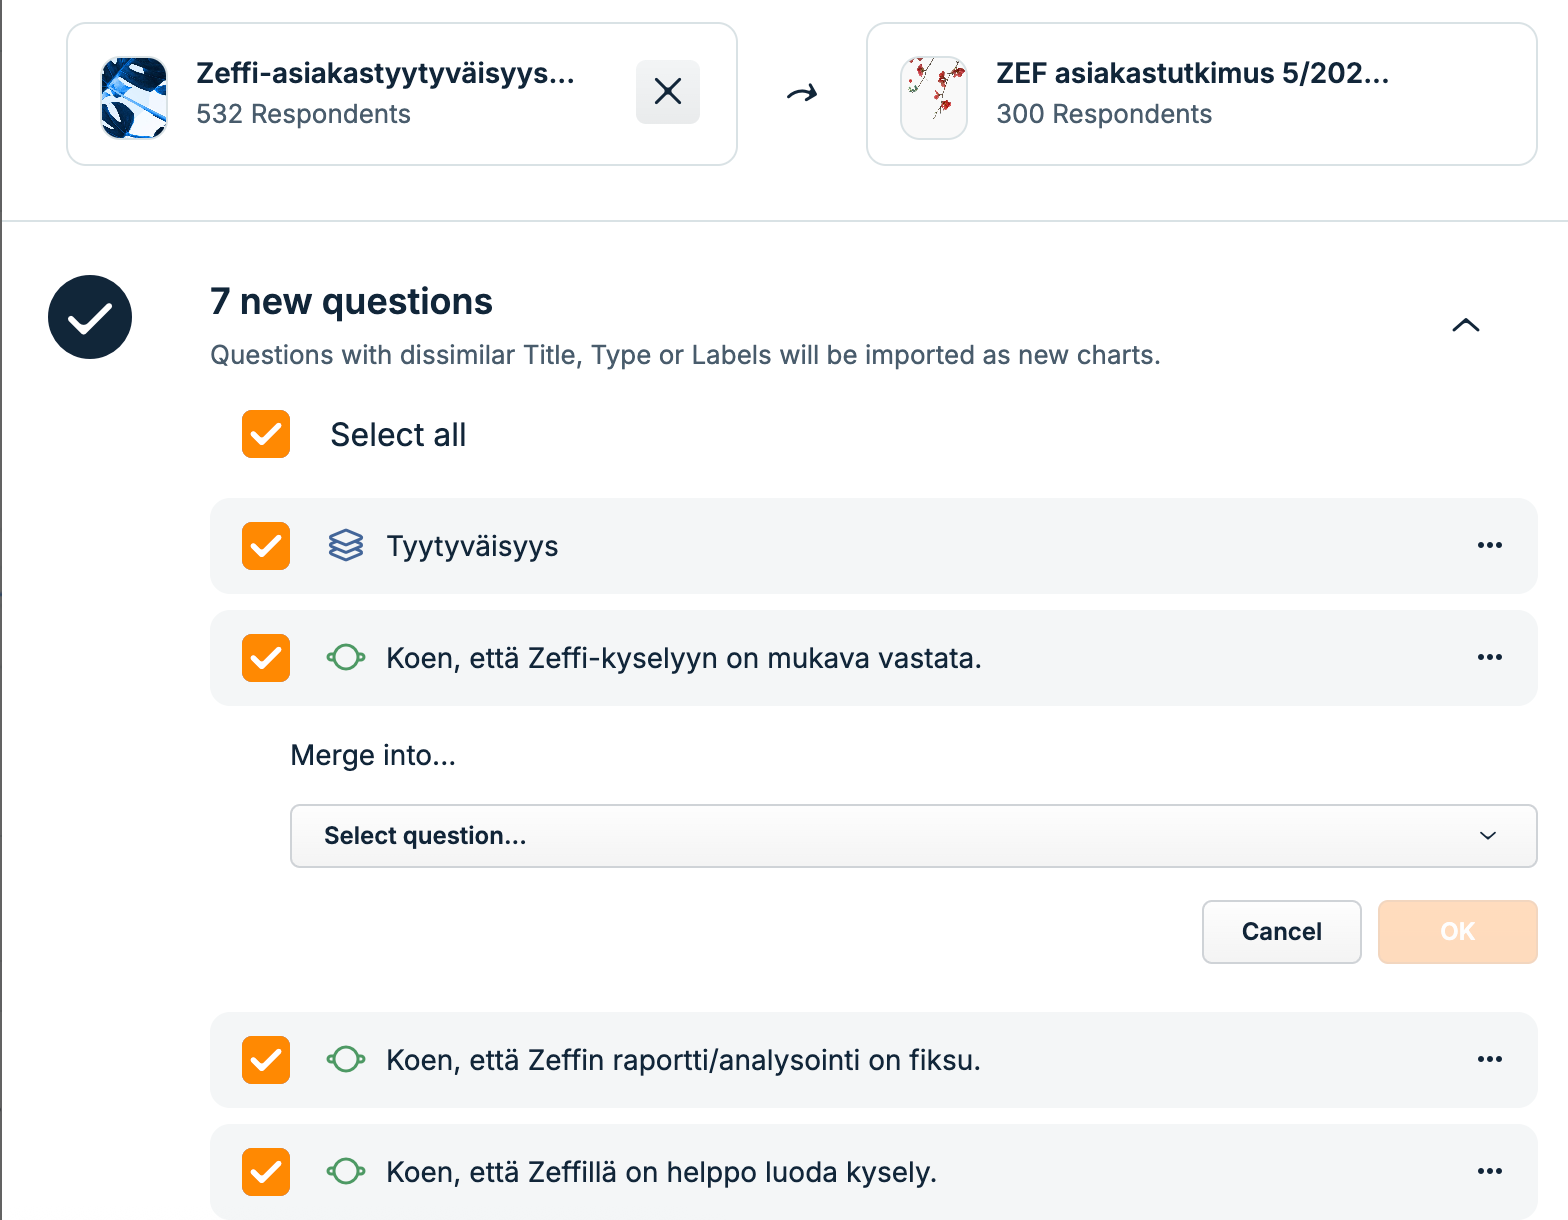Open more options for 'helppo luoda kysely'
1568x1220 pixels.
click(x=1490, y=1171)
